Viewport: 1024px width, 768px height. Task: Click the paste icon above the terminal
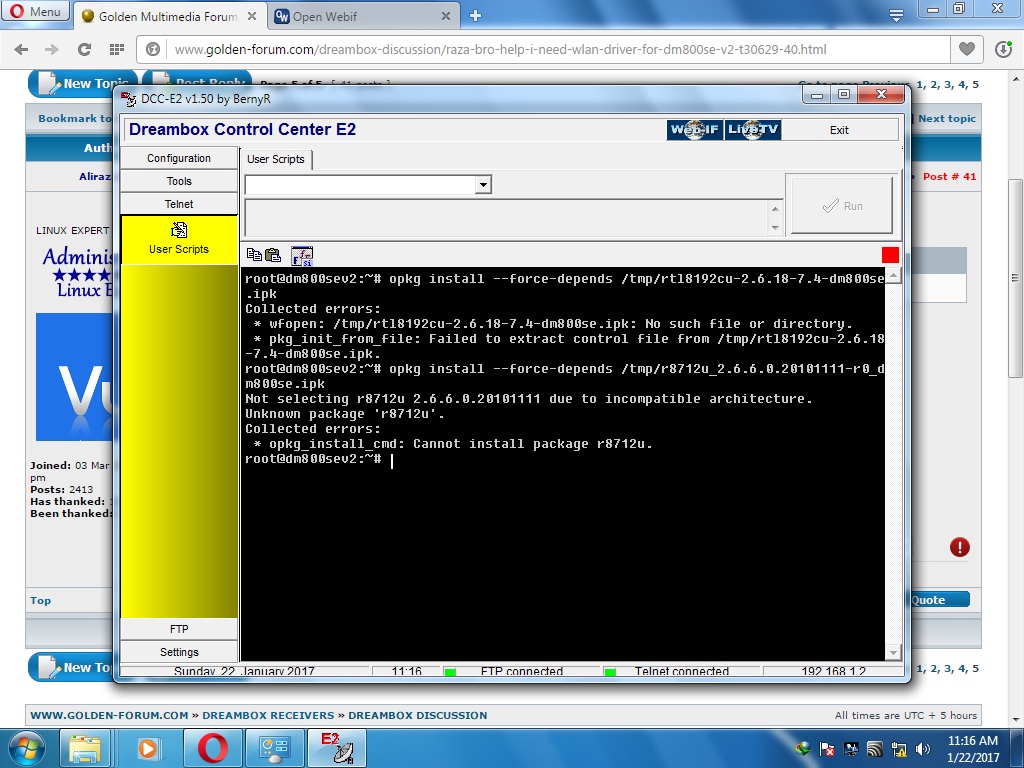coord(273,255)
